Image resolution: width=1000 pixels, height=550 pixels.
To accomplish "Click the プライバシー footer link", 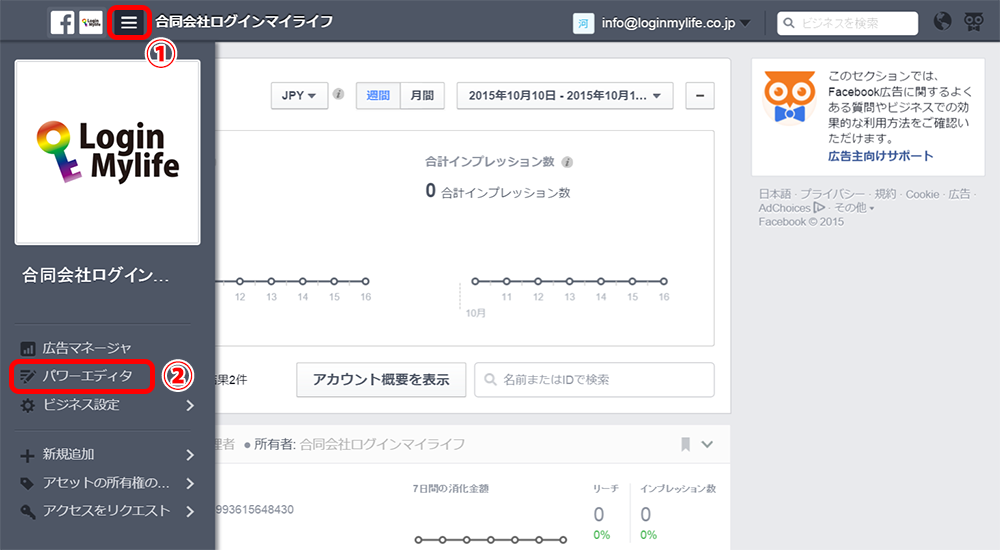I will (832, 194).
